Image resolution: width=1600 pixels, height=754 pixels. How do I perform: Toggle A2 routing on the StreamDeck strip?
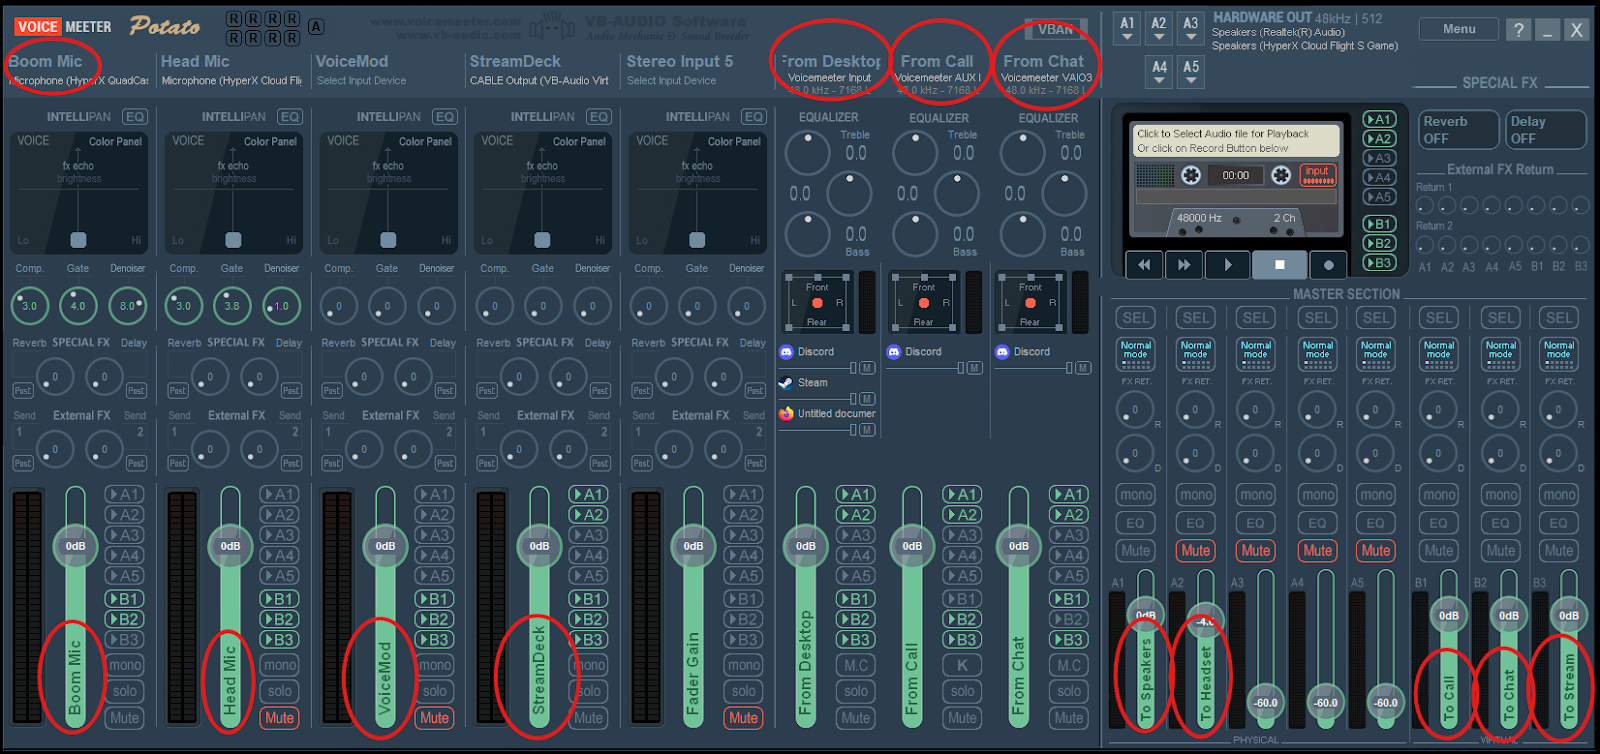(588, 515)
